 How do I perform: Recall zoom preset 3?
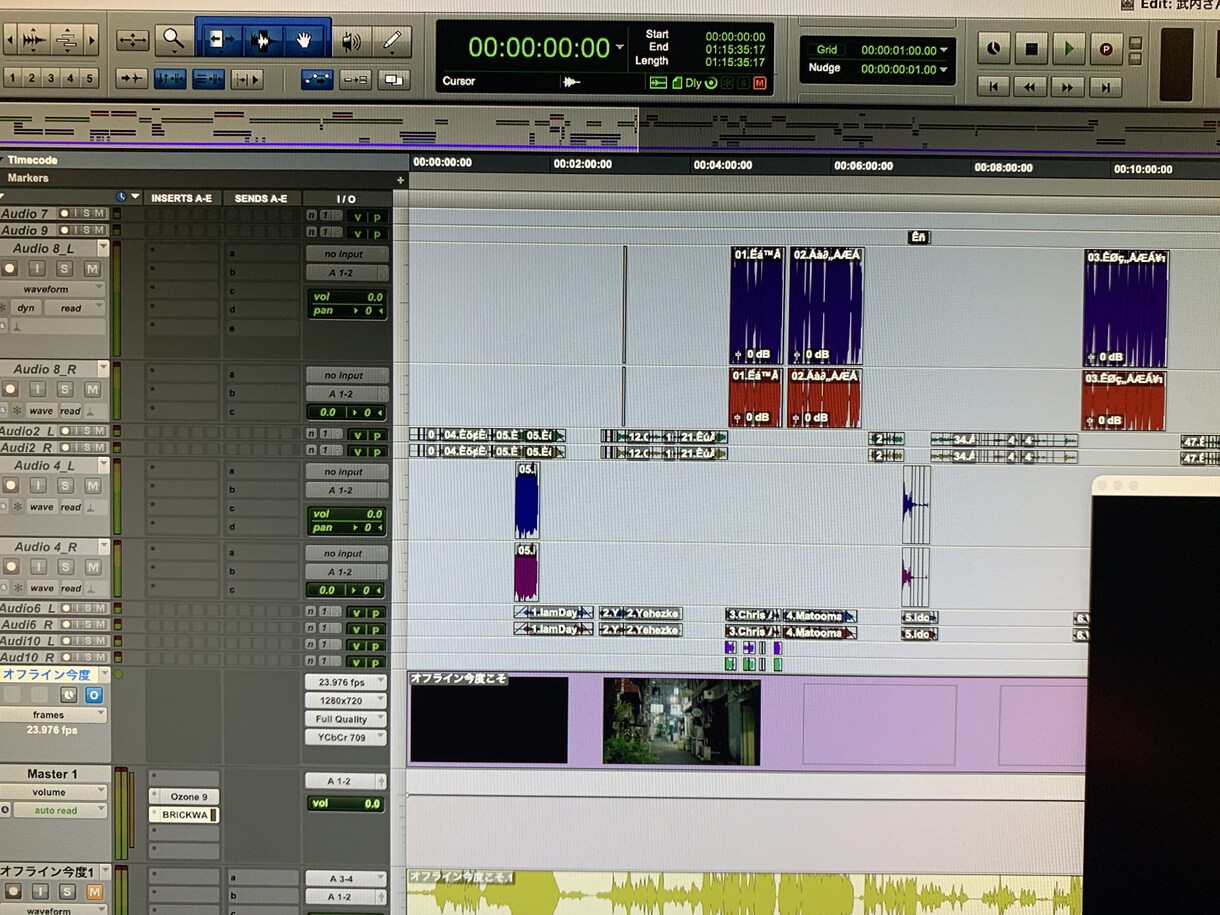tap(51, 78)
